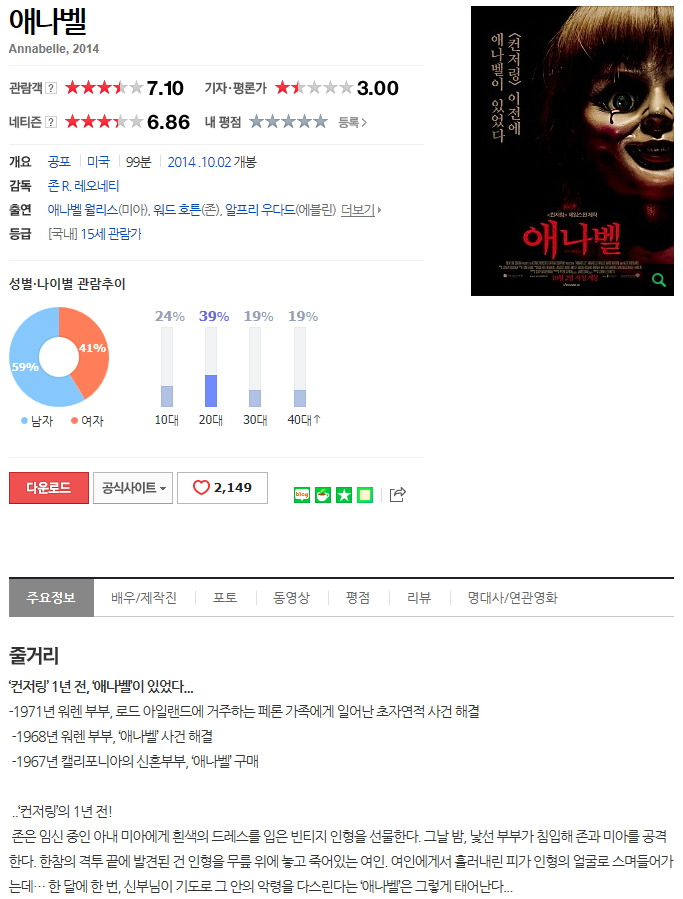The width and height of the screenshot is (683, 899).
Task: Open director 존 R. 레오네티 link
Action: 83,186
